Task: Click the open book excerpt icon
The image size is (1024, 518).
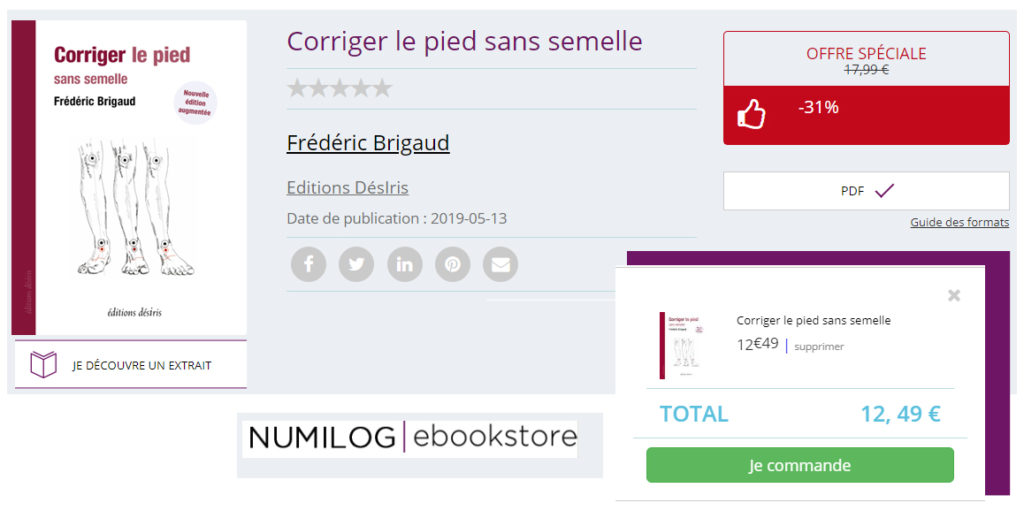Action: [x=44, y=364]
